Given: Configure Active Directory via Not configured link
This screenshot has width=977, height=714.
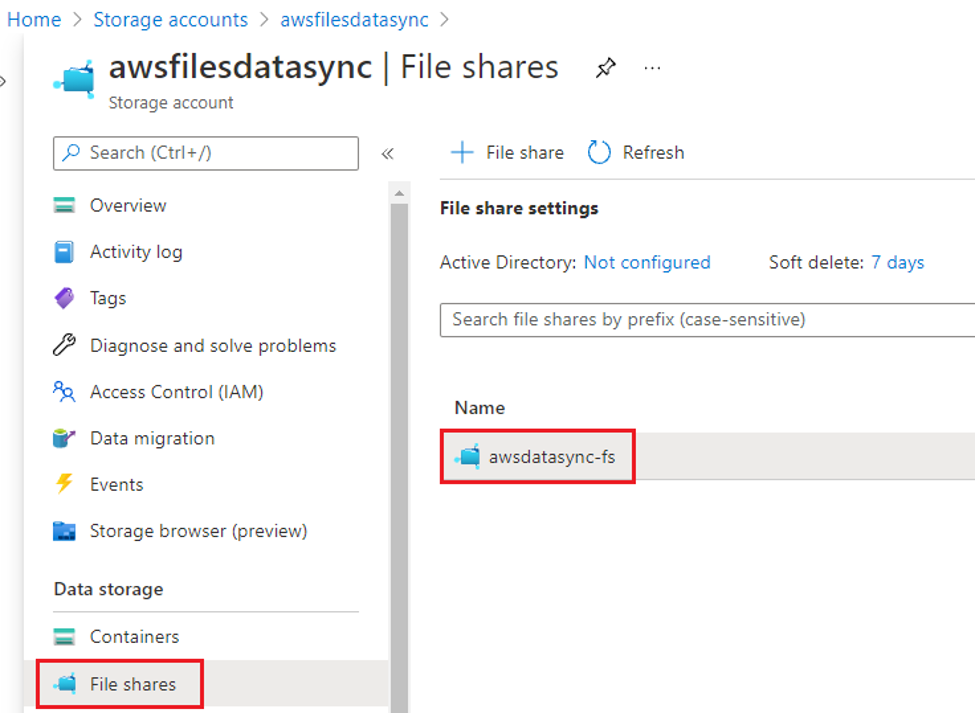Looking at the screenshot, I should 646,262.
